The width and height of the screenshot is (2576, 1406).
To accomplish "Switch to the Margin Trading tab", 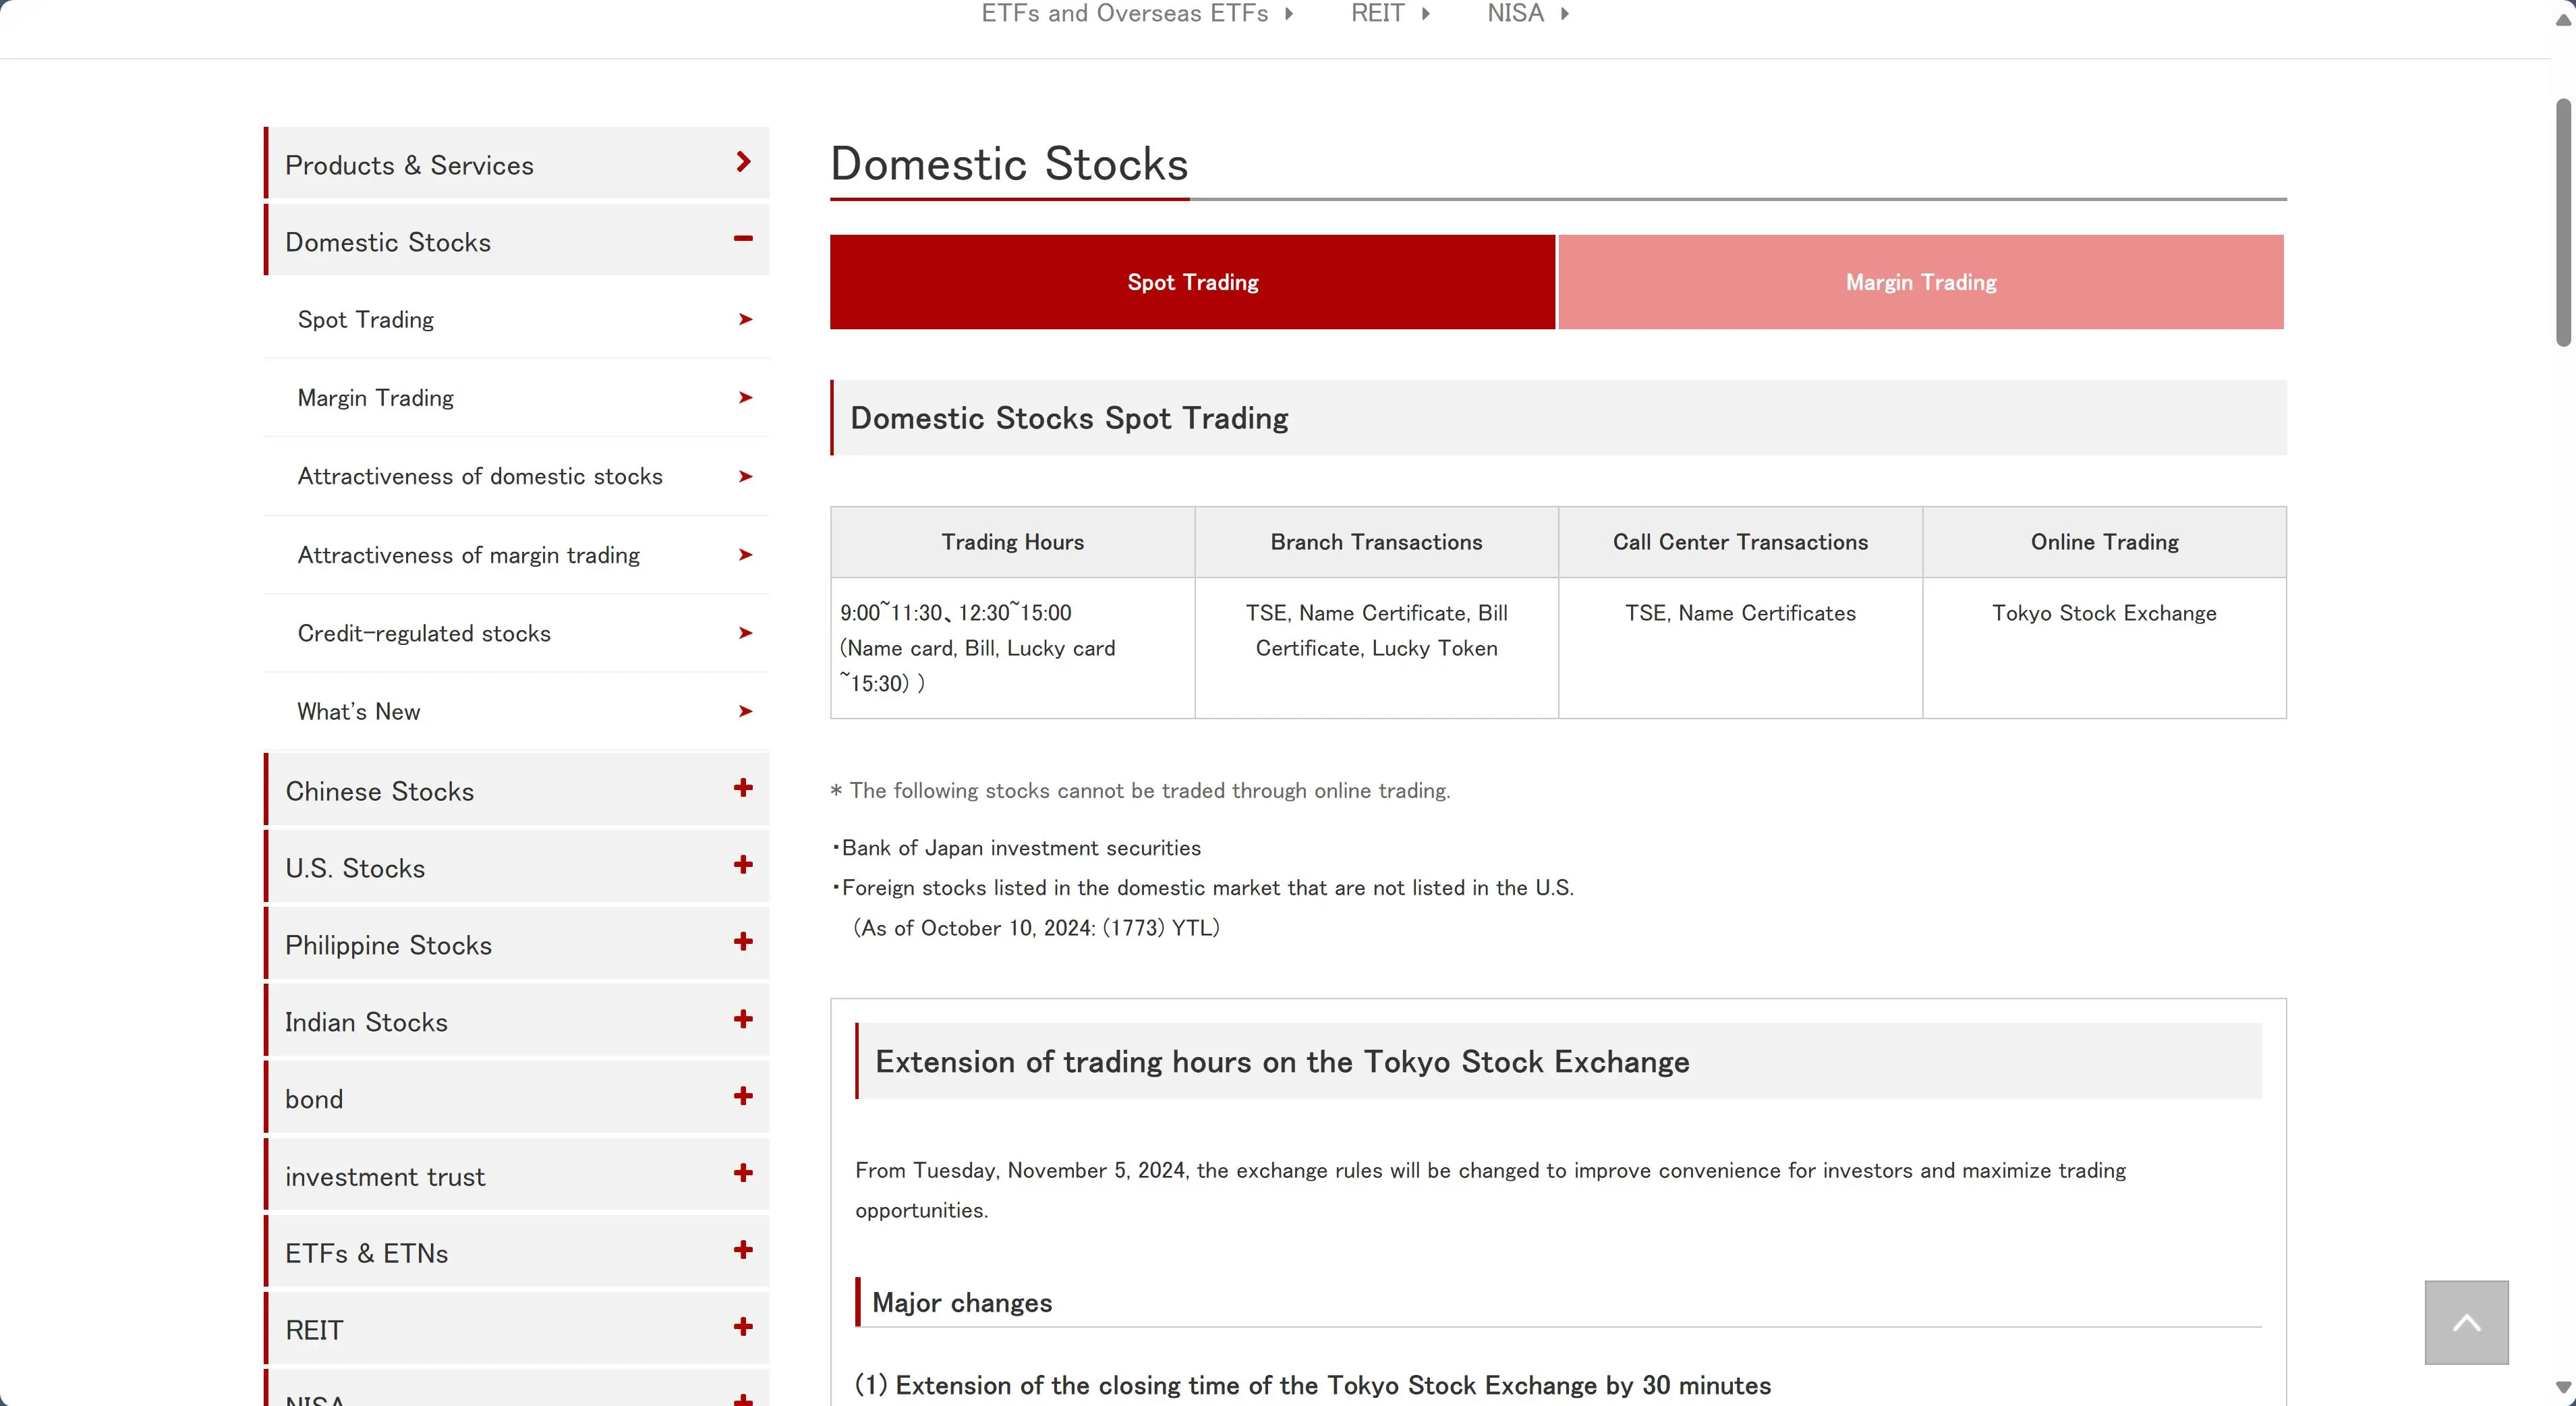I will 1921,282.
